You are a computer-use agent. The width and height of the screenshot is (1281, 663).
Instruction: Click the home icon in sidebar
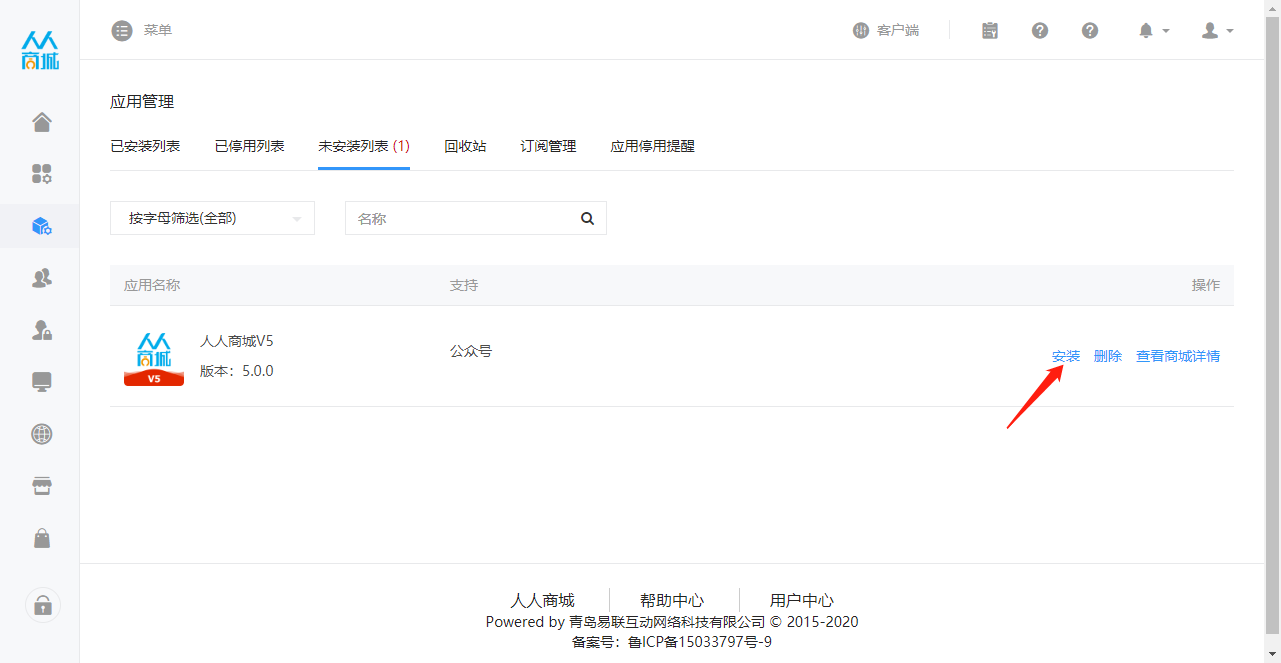pos(42,122)
